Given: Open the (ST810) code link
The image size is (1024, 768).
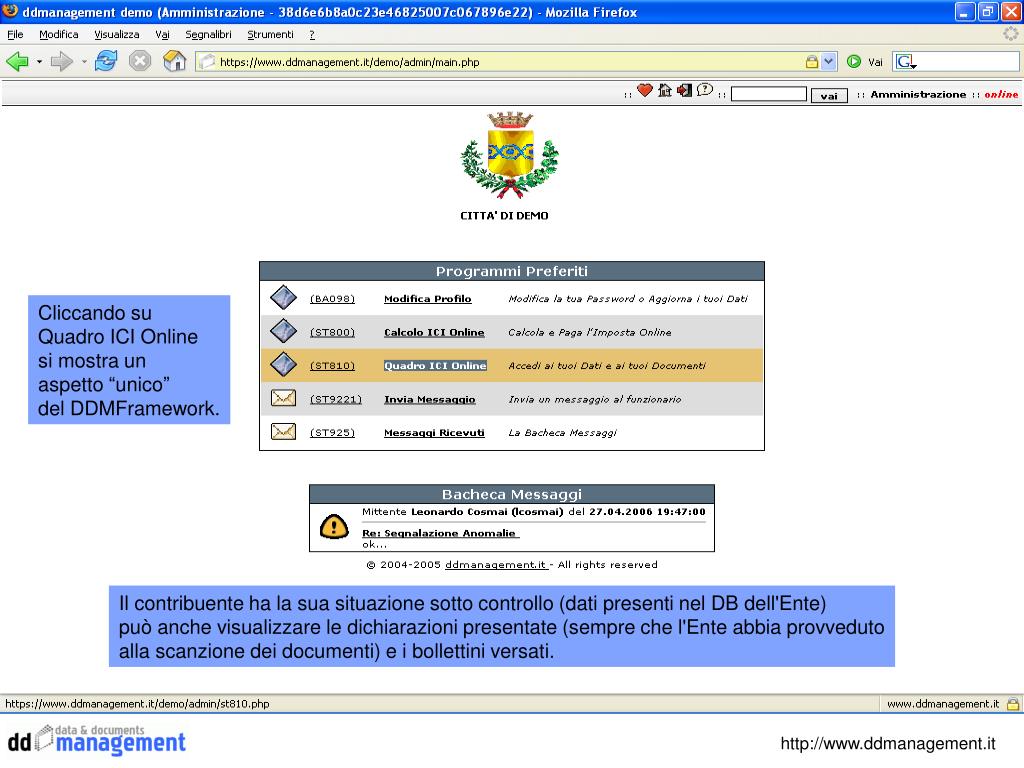Looking at the screenshot, I should point(332,366).
